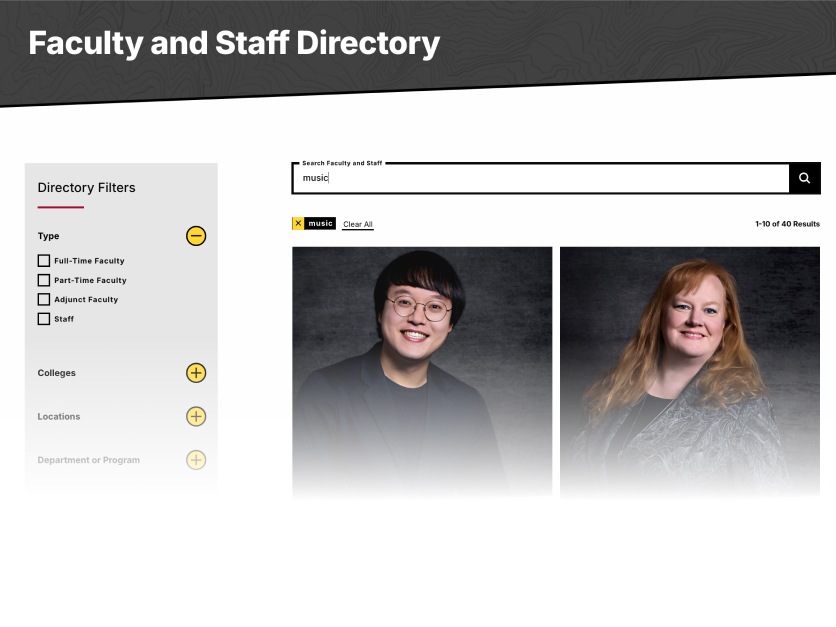Open profile photo of man with glasses
Screen dimensions: 836x627
[422, 371]
